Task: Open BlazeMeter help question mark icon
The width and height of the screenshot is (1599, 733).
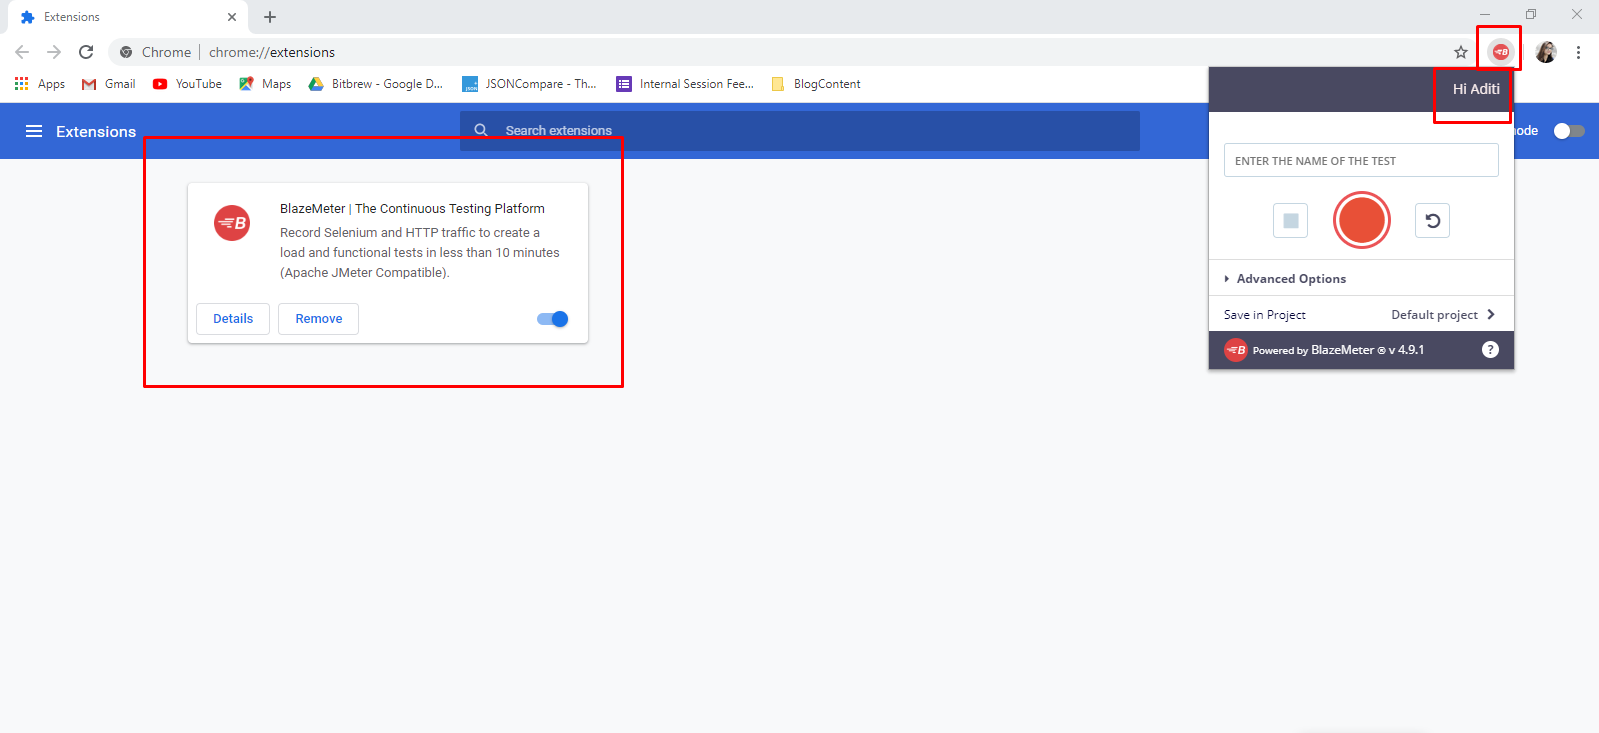Action: 1490,350
